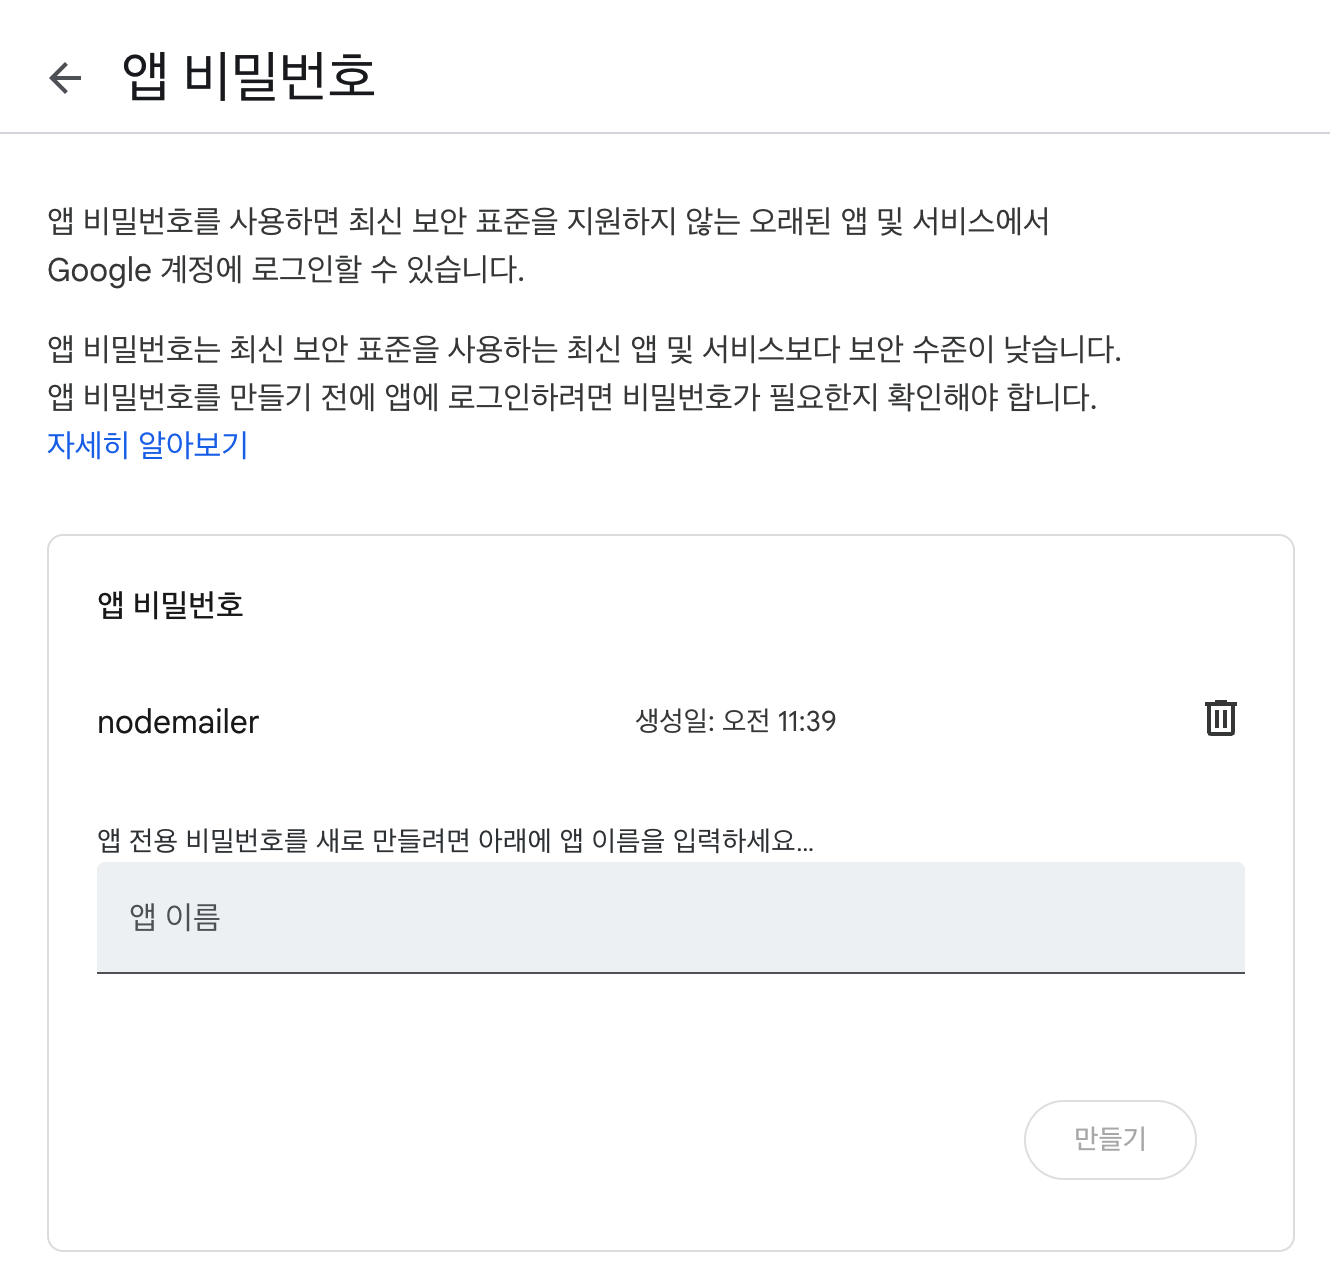Delete the nodemailer password with trash icon
The image size is (1330, 1278).
click(x=1220, y=719)
